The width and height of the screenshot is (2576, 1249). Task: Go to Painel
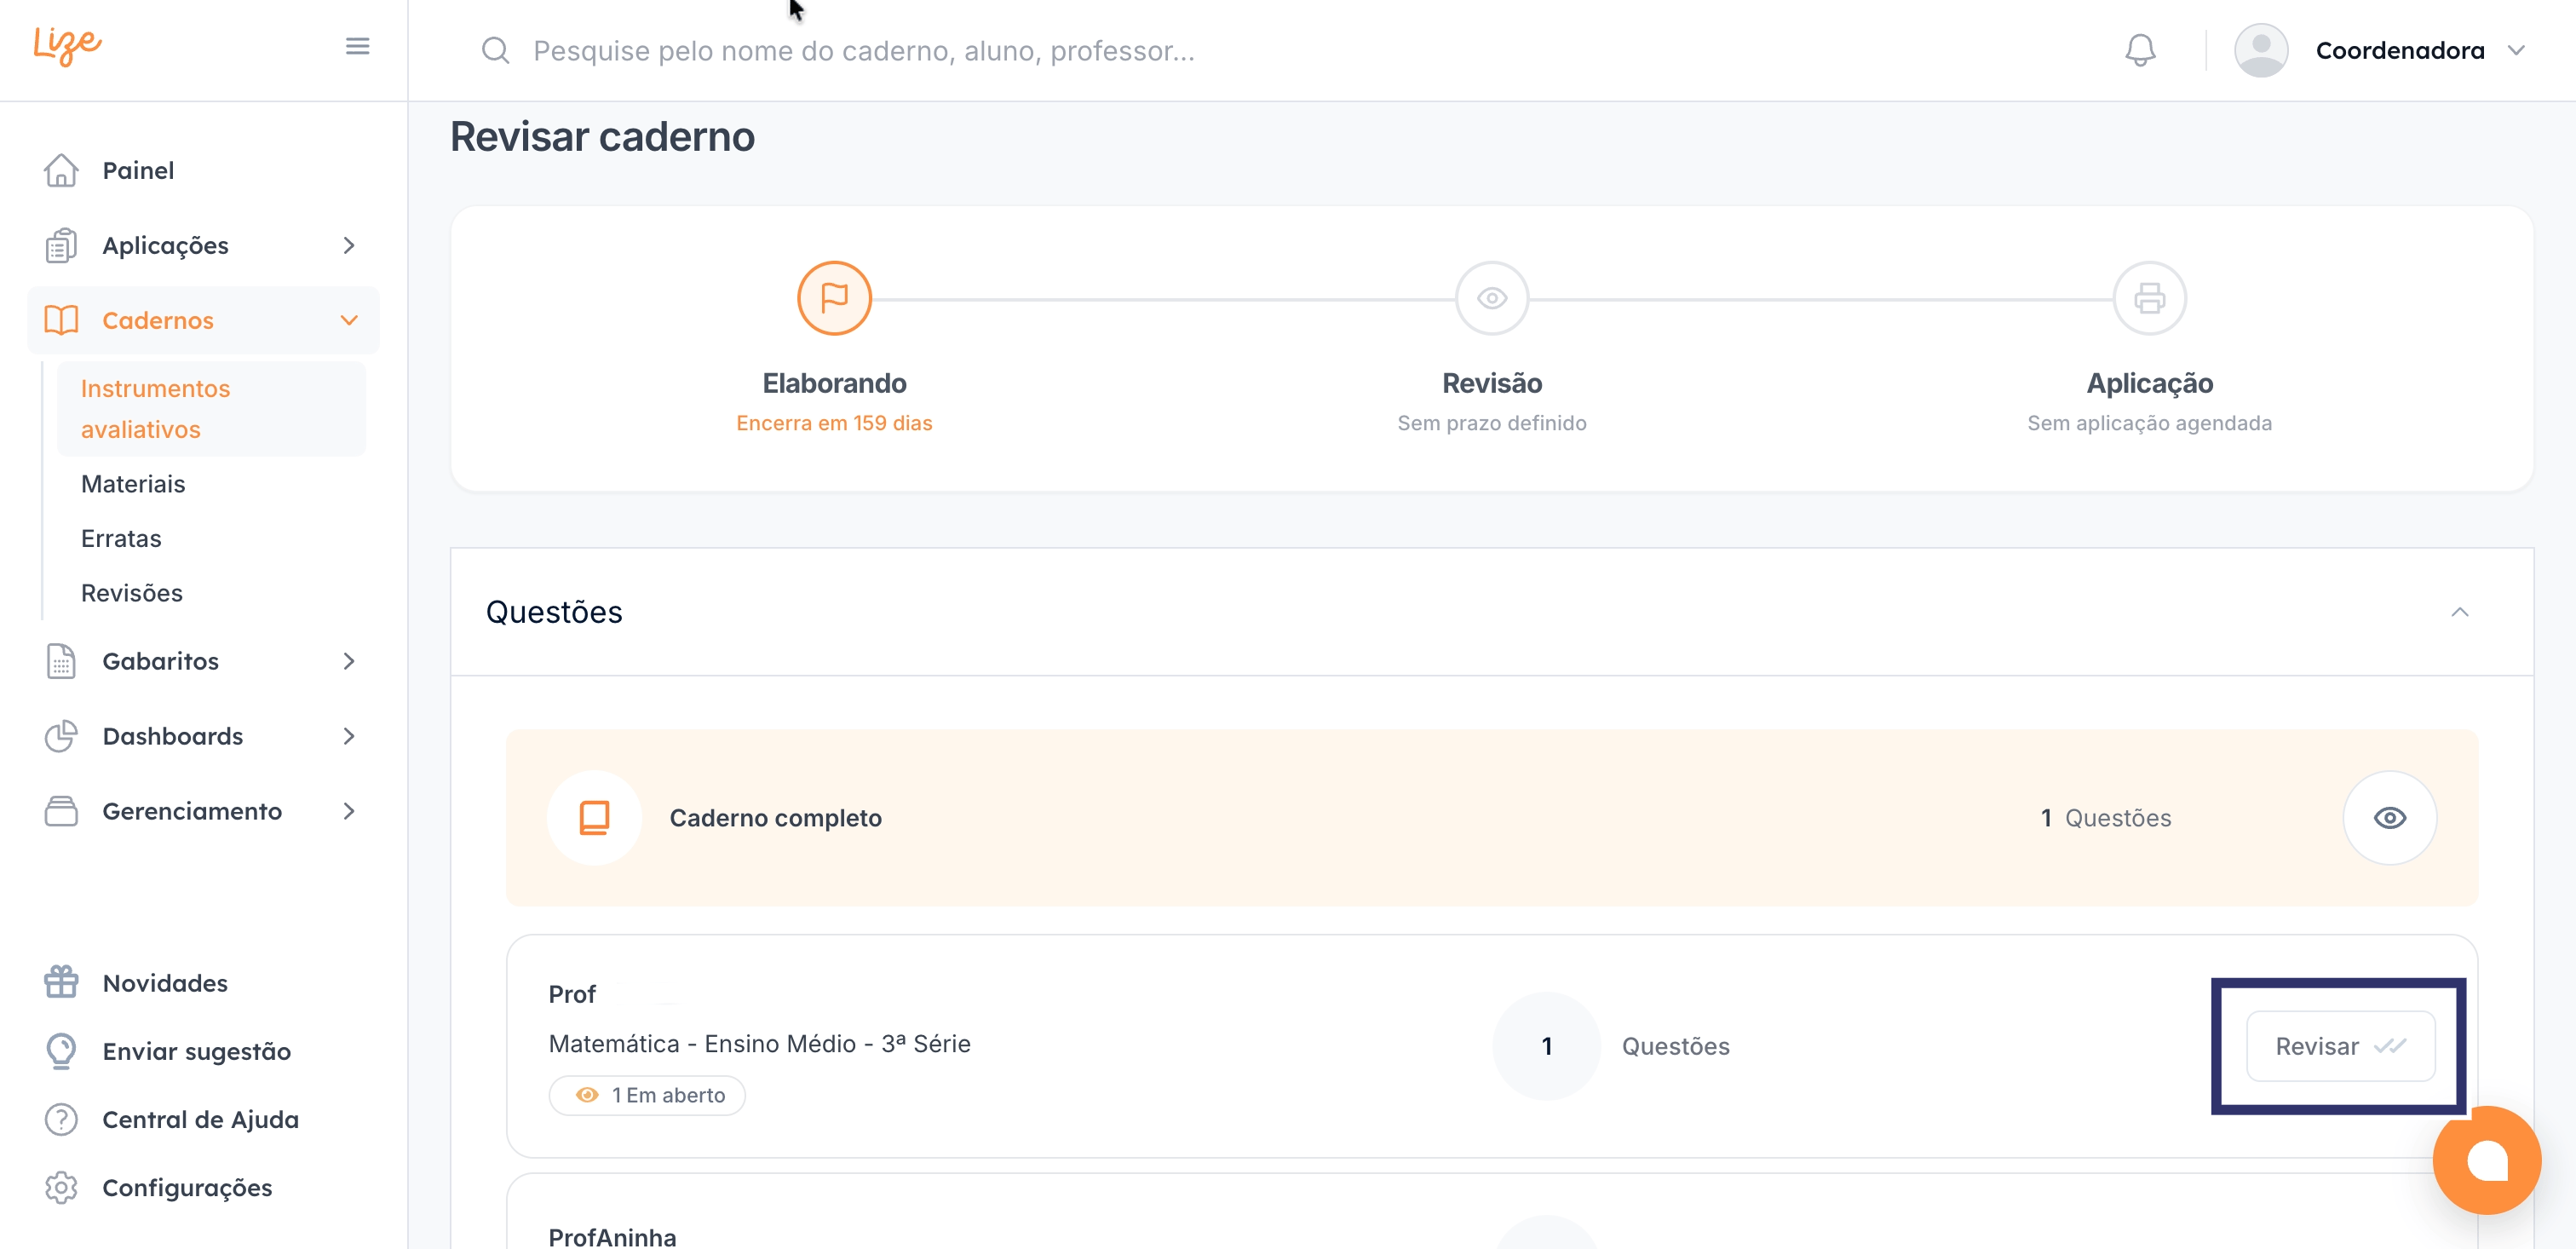coord(138,170)
